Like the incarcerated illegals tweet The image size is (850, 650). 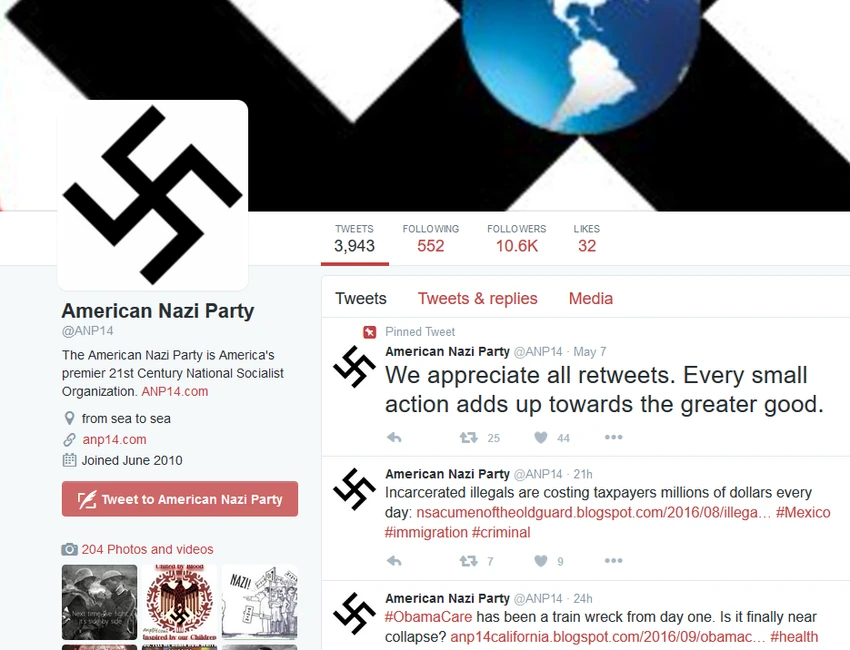[x=540, y=561]
